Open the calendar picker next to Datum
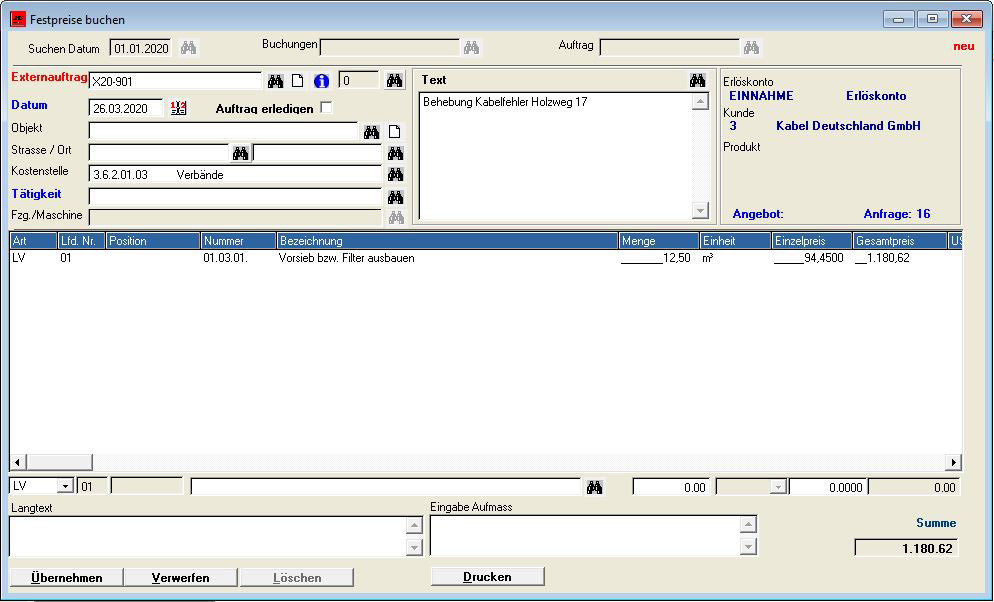The height and width of the screenshot is (602, 994). (x=179, y=108)
